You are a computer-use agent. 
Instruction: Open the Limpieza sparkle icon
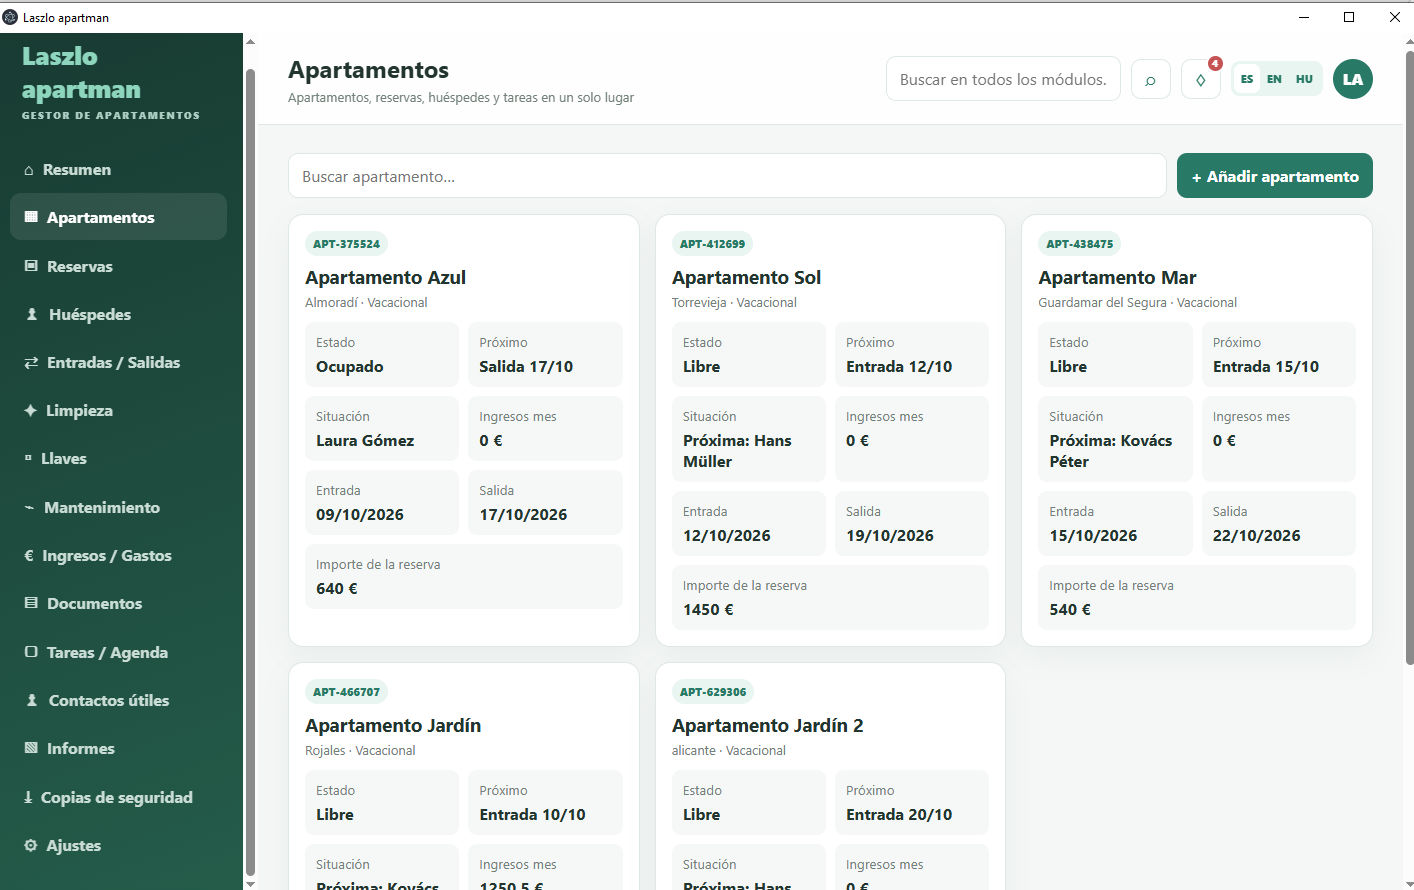pyautogui.click(x=30, y=410)
